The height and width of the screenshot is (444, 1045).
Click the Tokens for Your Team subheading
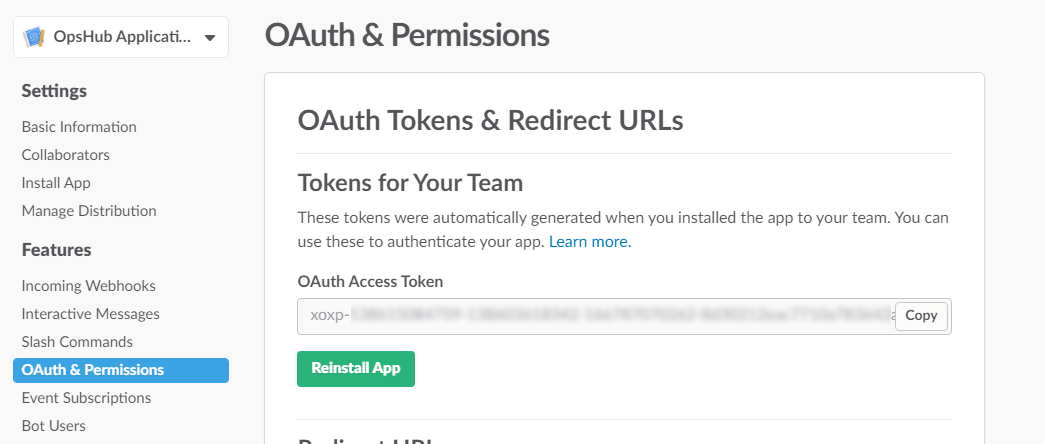(411, 183)
